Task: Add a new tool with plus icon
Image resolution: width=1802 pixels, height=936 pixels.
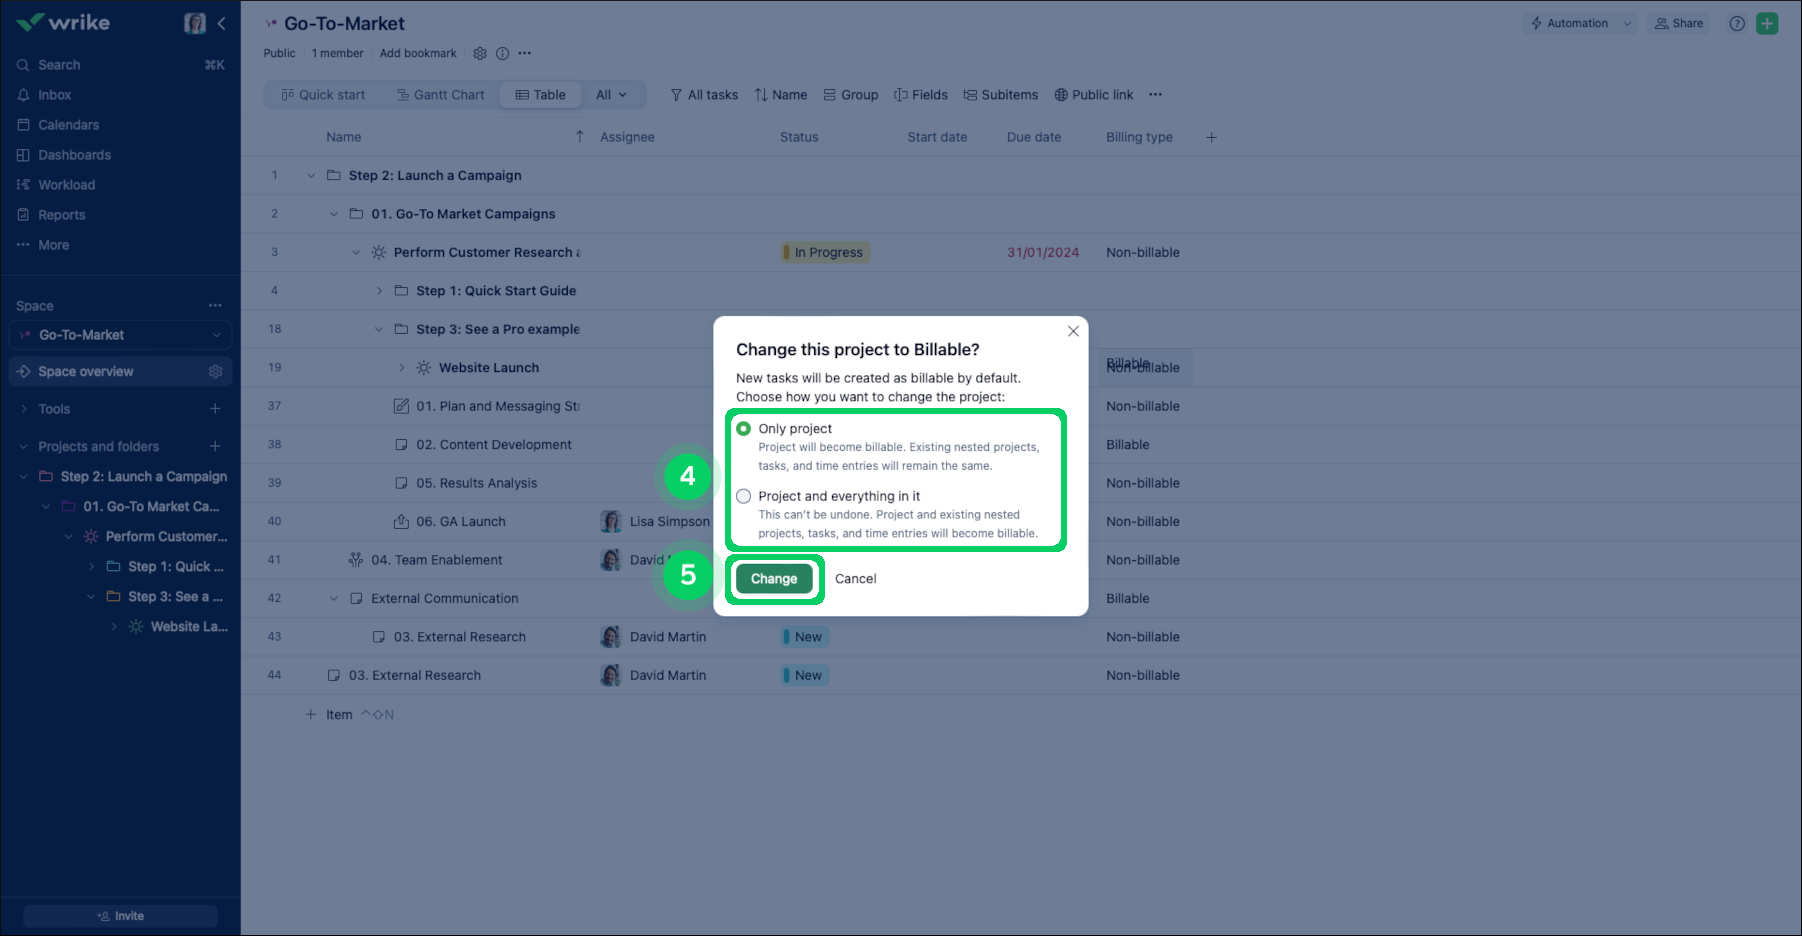Action: pyautogui.click(x=215, y=408)
